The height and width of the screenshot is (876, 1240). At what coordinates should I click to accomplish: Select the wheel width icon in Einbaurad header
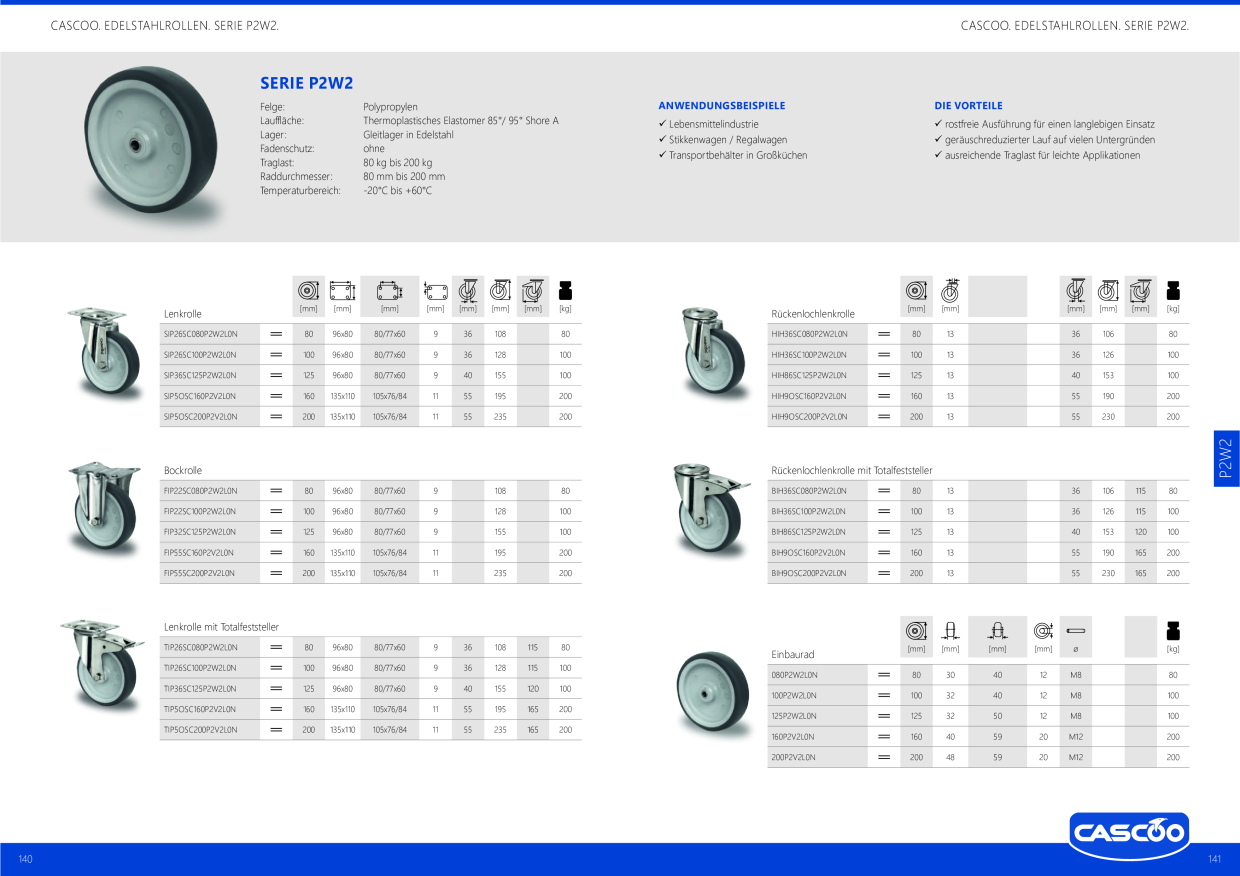click(951, 630)
